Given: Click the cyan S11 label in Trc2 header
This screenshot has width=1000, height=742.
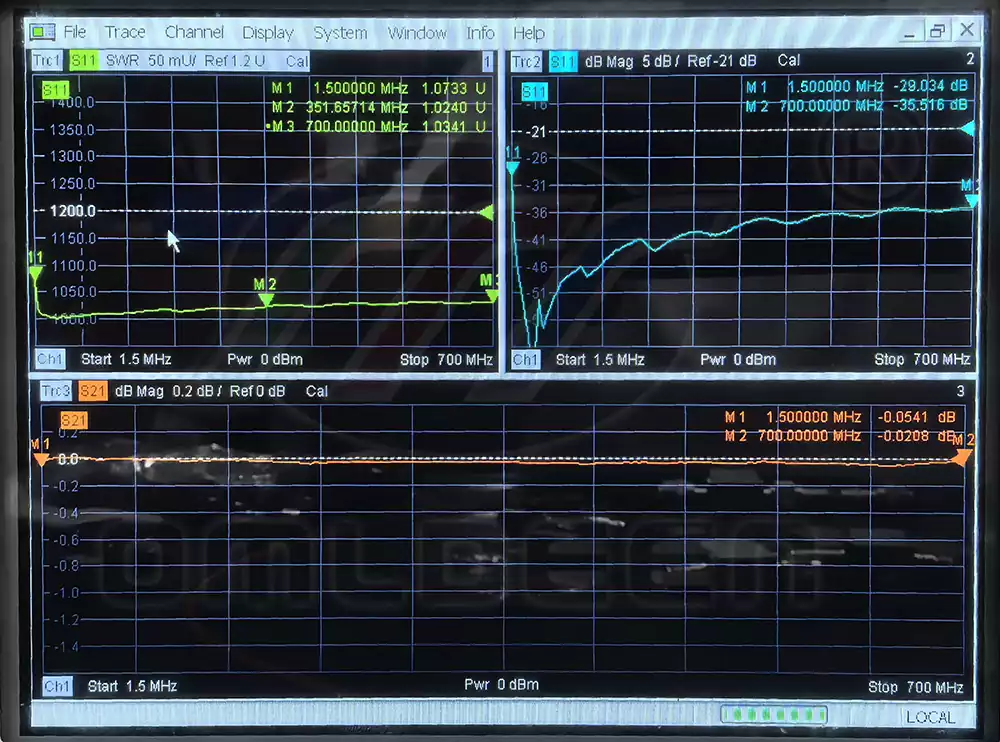Looking at the screenshot, I should point(562,61).
